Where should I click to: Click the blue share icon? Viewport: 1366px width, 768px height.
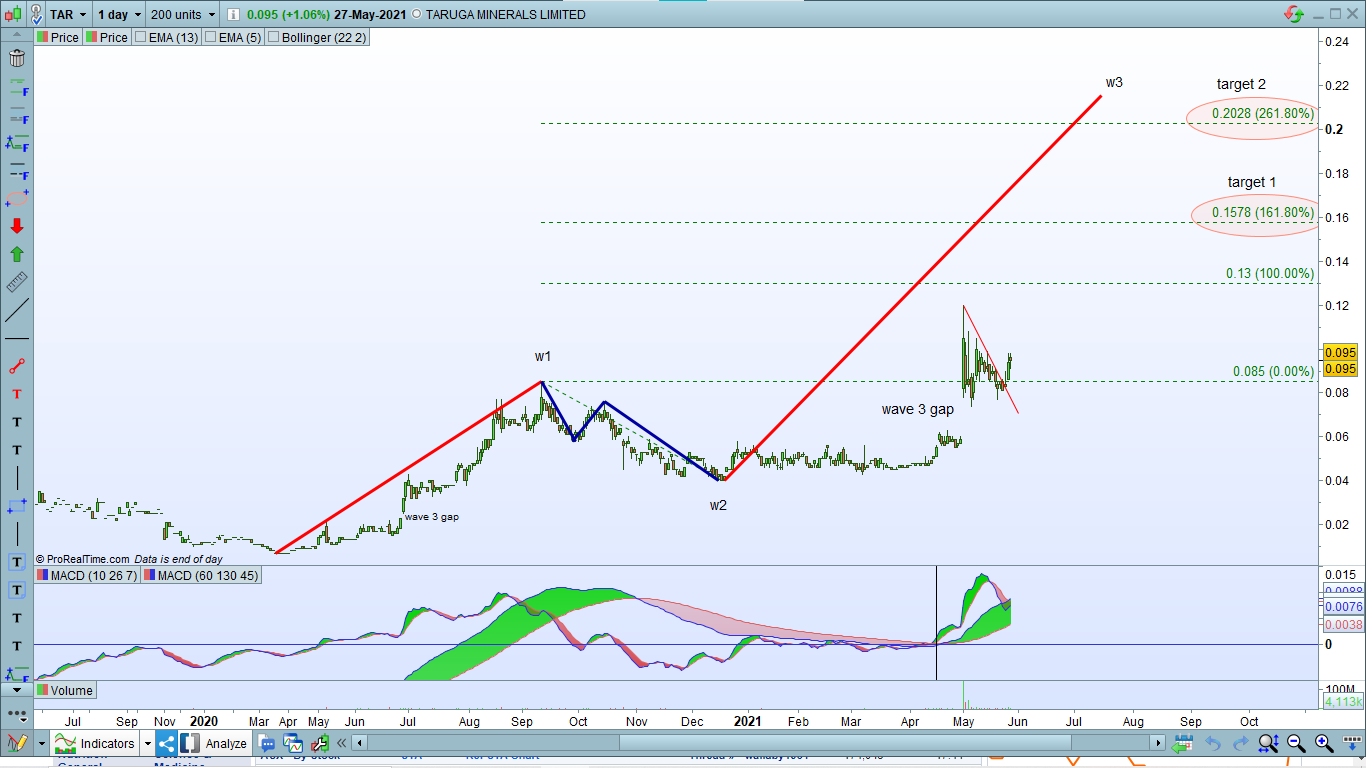click(166, 743)
